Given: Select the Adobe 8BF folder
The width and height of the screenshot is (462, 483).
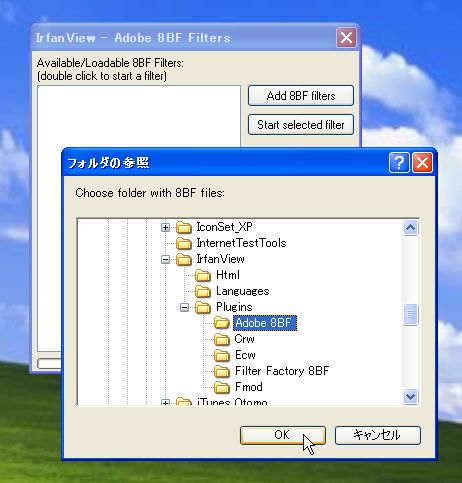Looking at the screenshot, I should point(265,323).
